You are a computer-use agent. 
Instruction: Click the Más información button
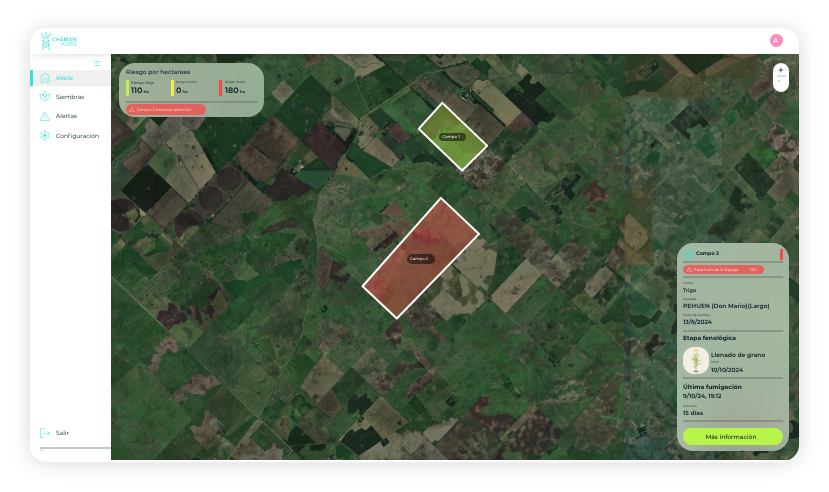(732, 437)
